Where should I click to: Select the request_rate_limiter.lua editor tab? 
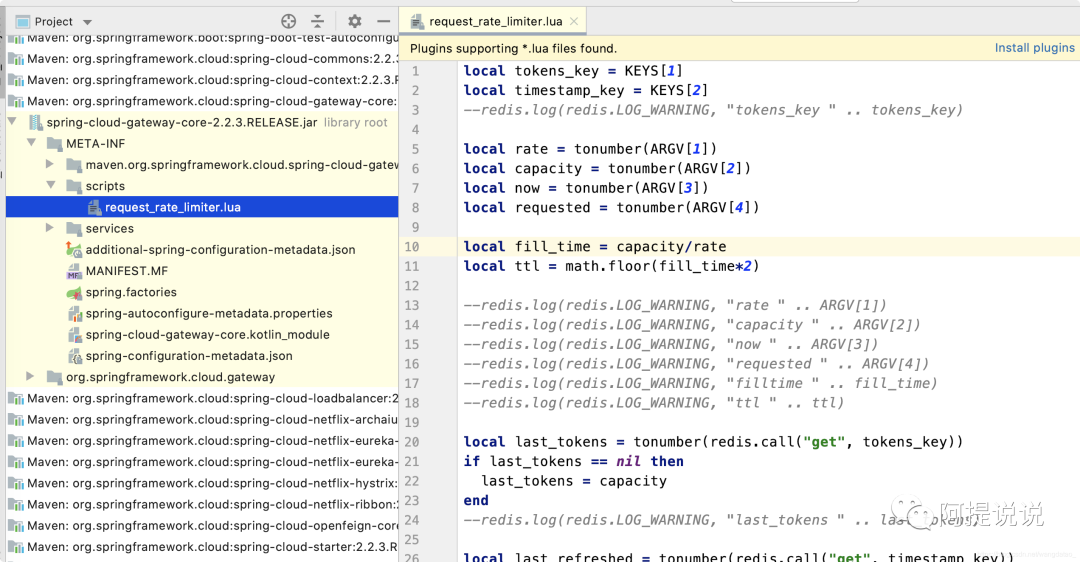pos(495,21)
